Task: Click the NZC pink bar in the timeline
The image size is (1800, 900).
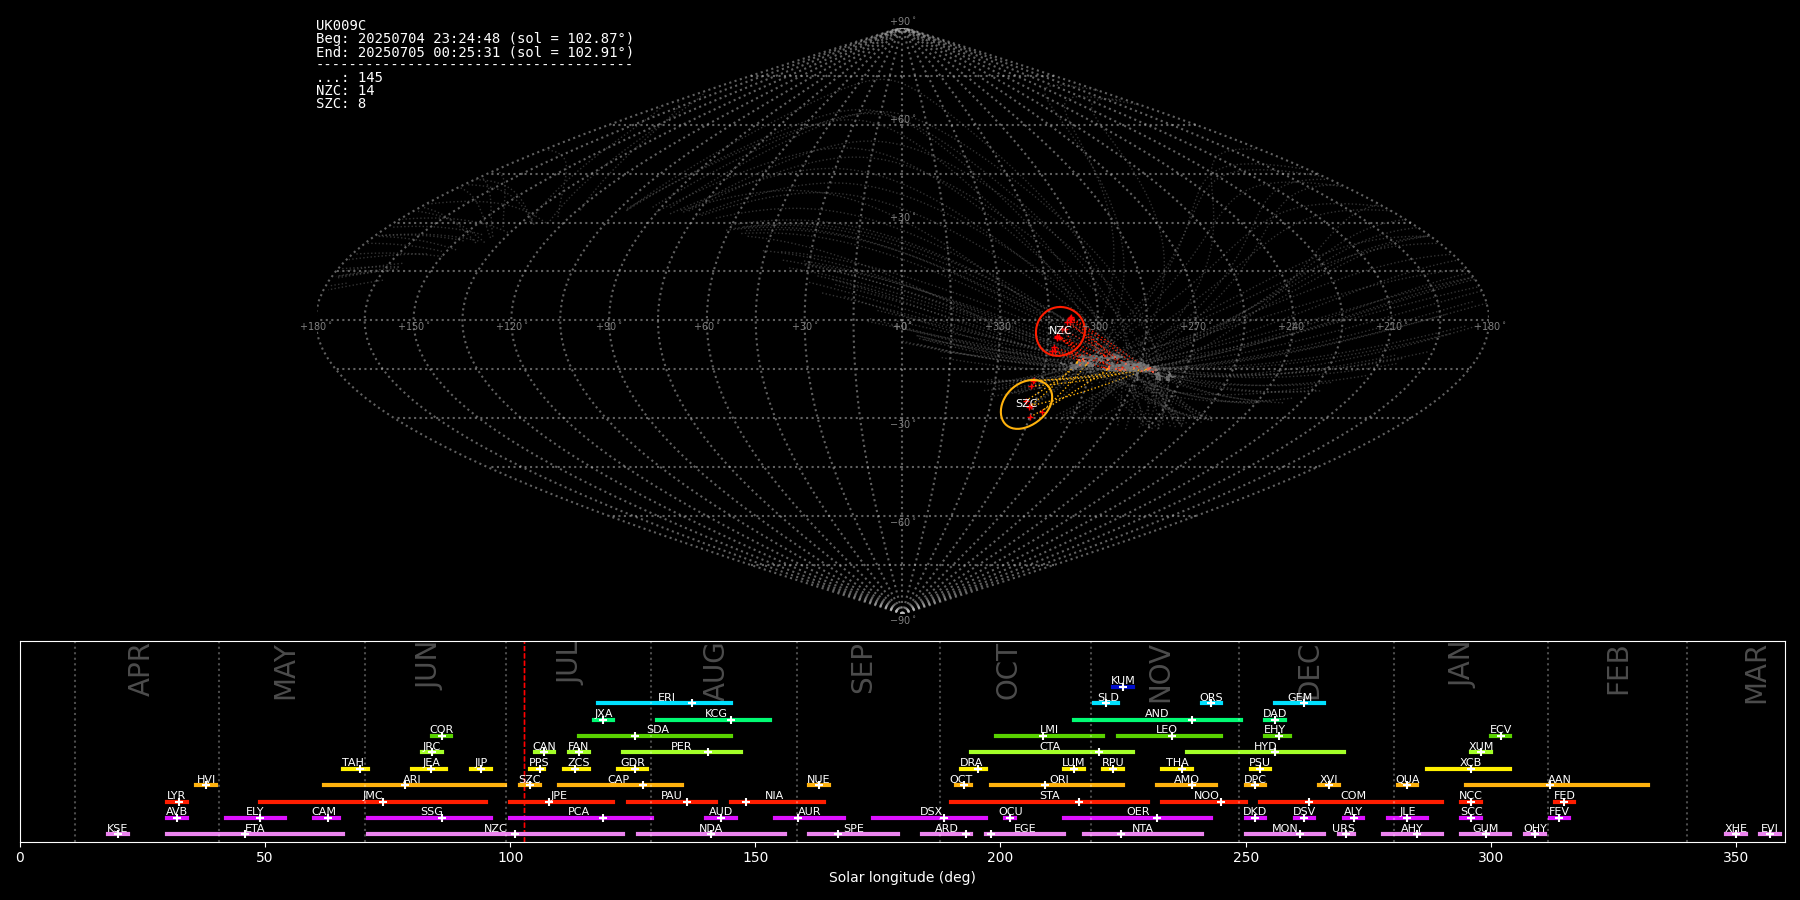Action: point(495,834)
